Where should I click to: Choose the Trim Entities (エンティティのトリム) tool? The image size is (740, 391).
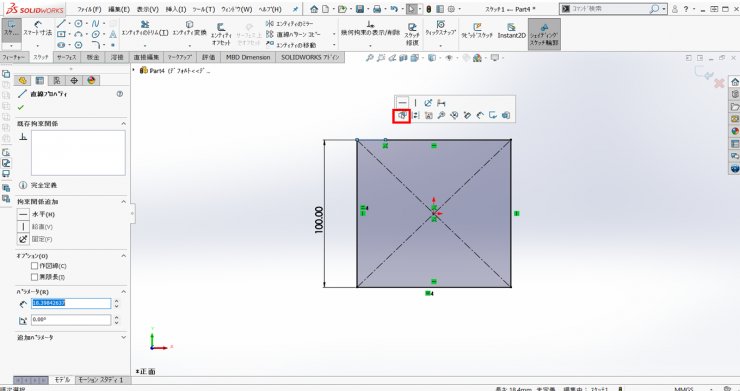point(145,28)
